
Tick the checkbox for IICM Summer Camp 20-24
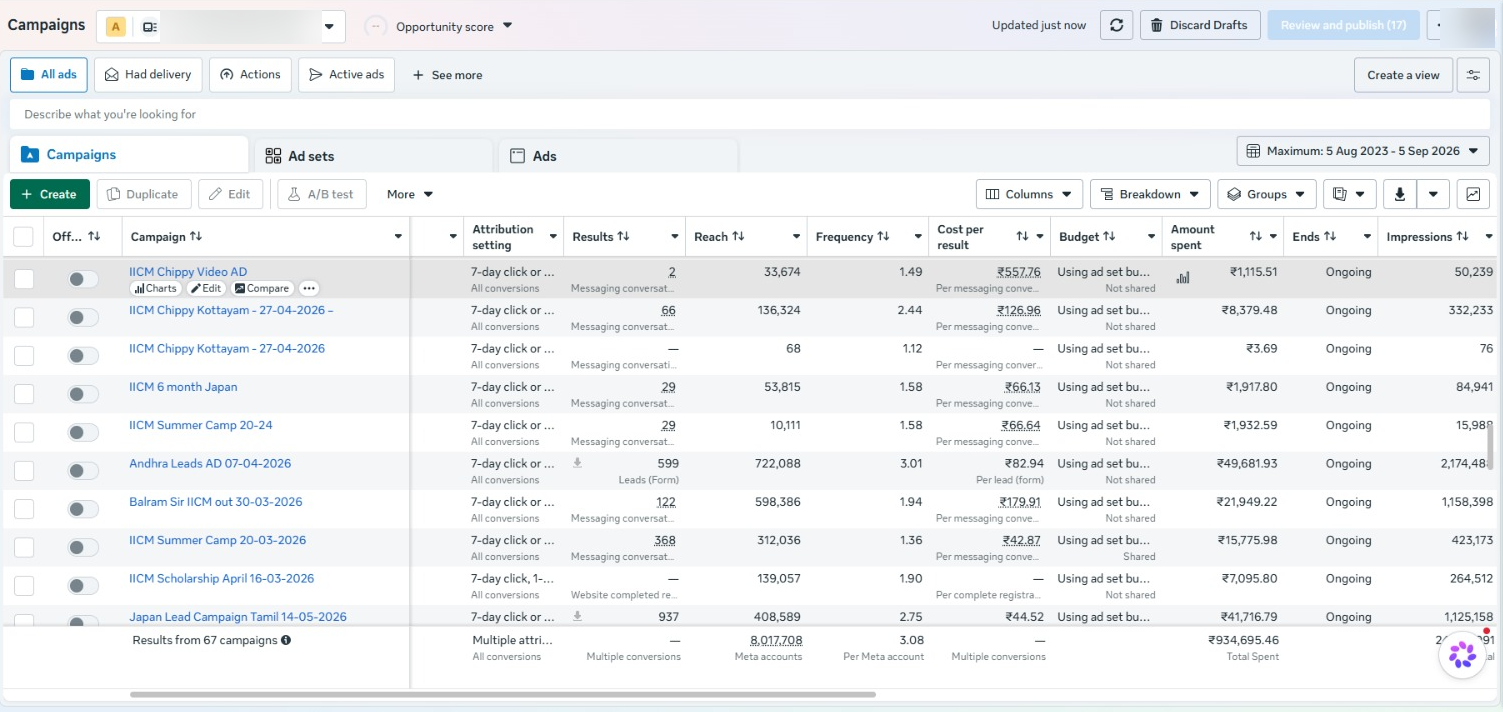point(24,432)
